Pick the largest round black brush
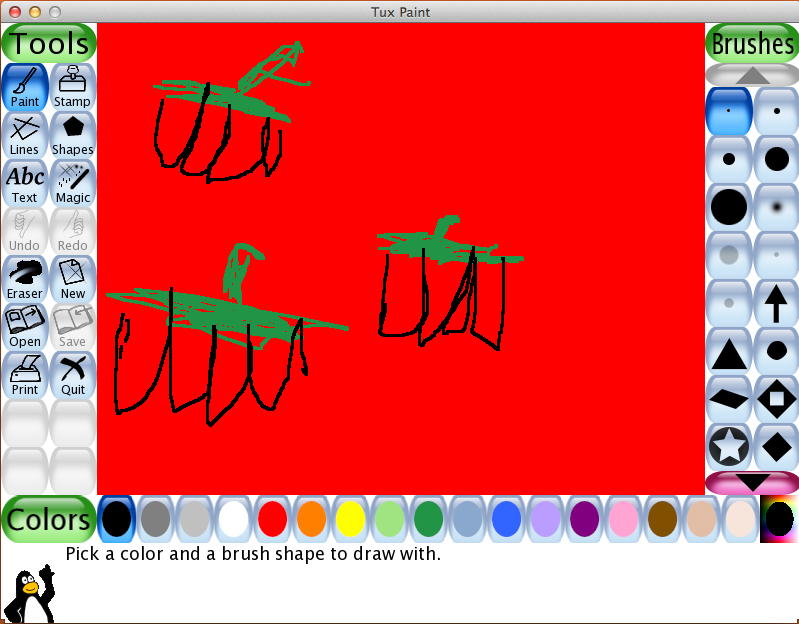This screenshot has height=624, width=799. click(x=729, y=206)
